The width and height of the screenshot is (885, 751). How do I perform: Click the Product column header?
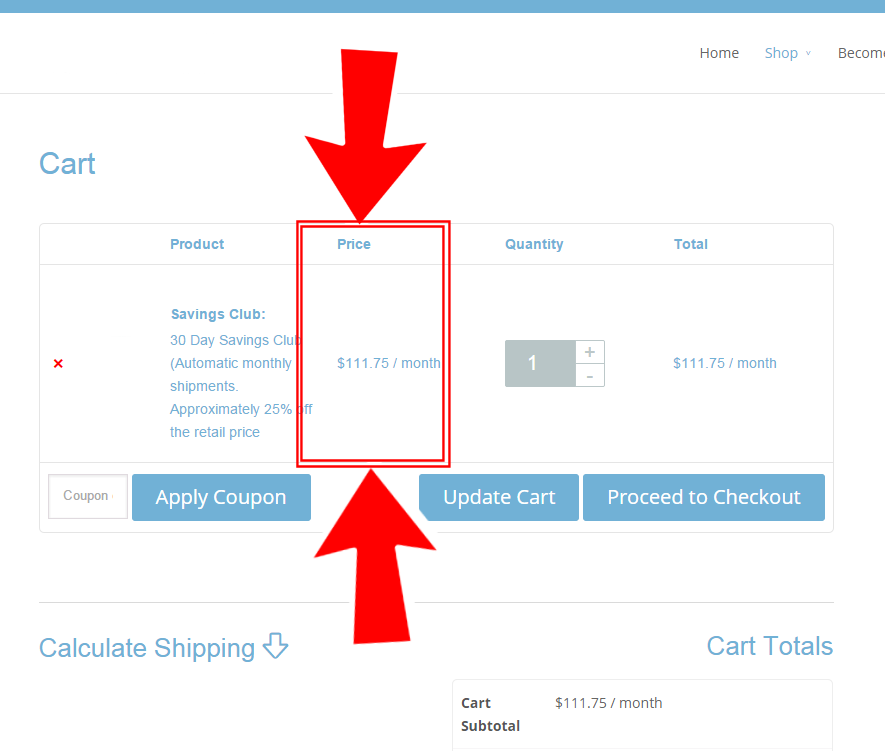coord(197,244)
